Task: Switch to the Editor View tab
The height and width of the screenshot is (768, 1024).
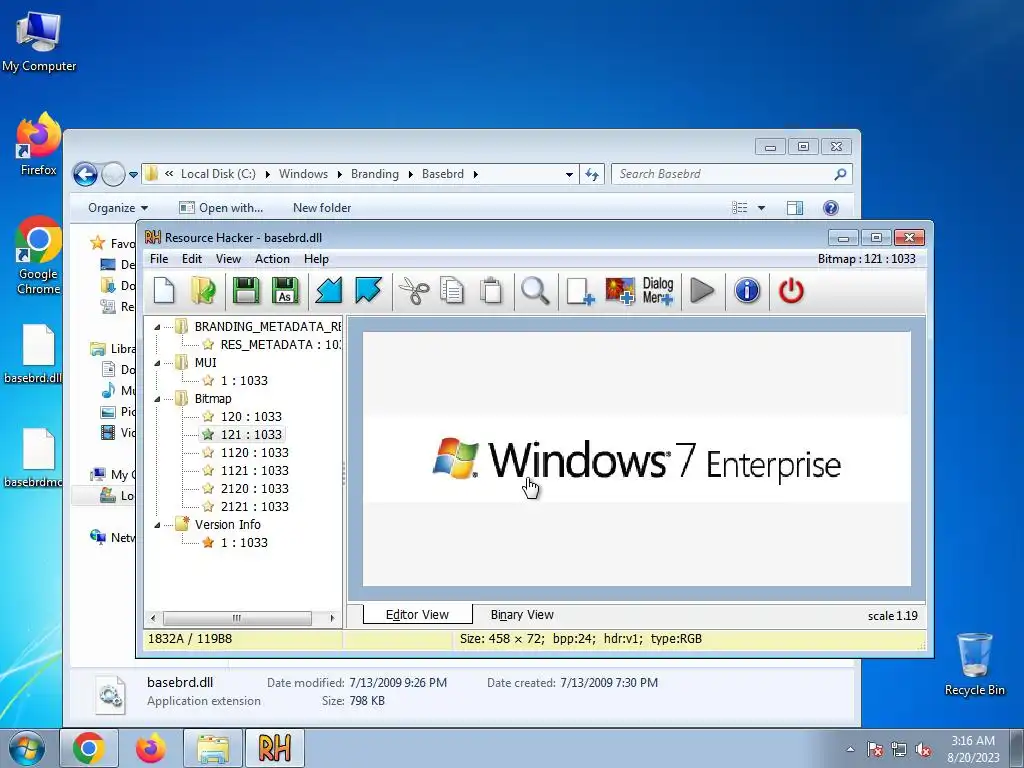Action: coord(417,615)
